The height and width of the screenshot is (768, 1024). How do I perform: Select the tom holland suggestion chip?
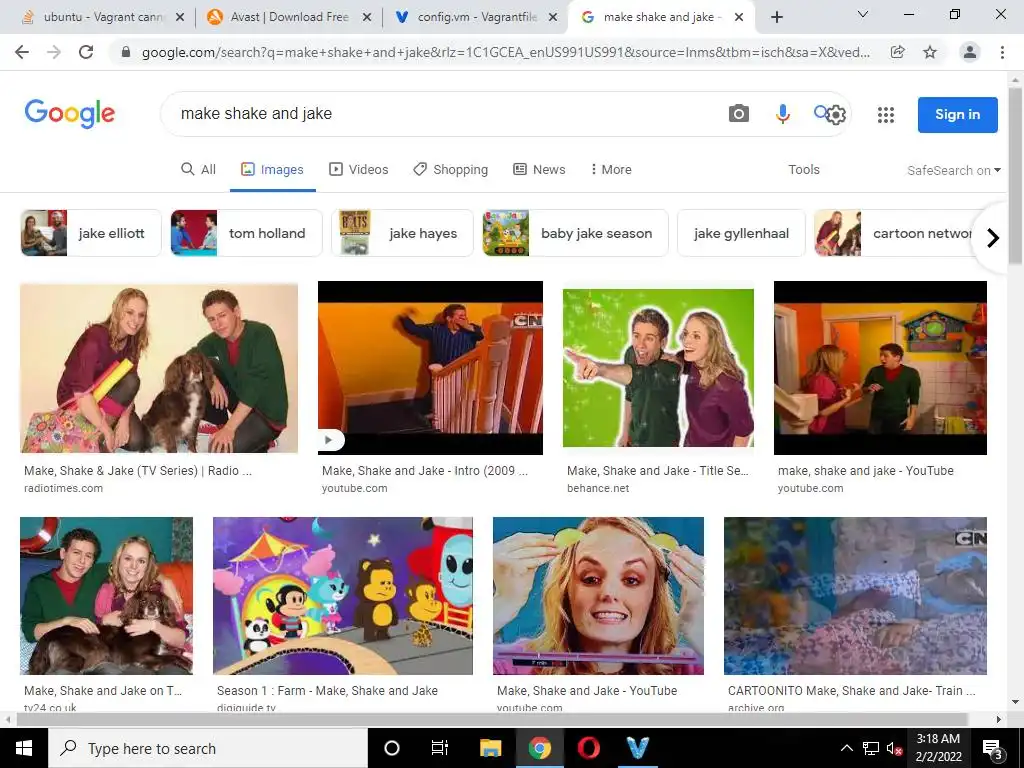(246, 233)
